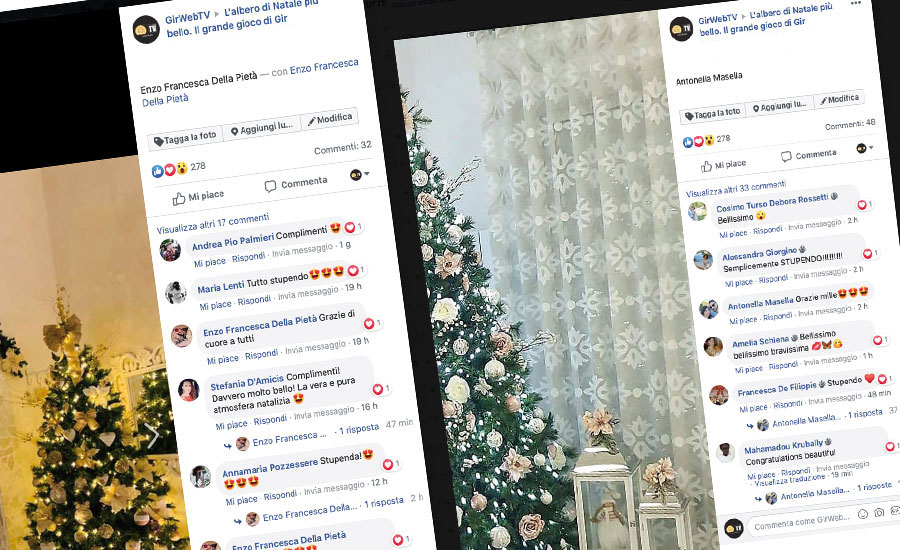
Task: Click Modifica button in right post
Action: pyautogui.click(x=839, y=99)
